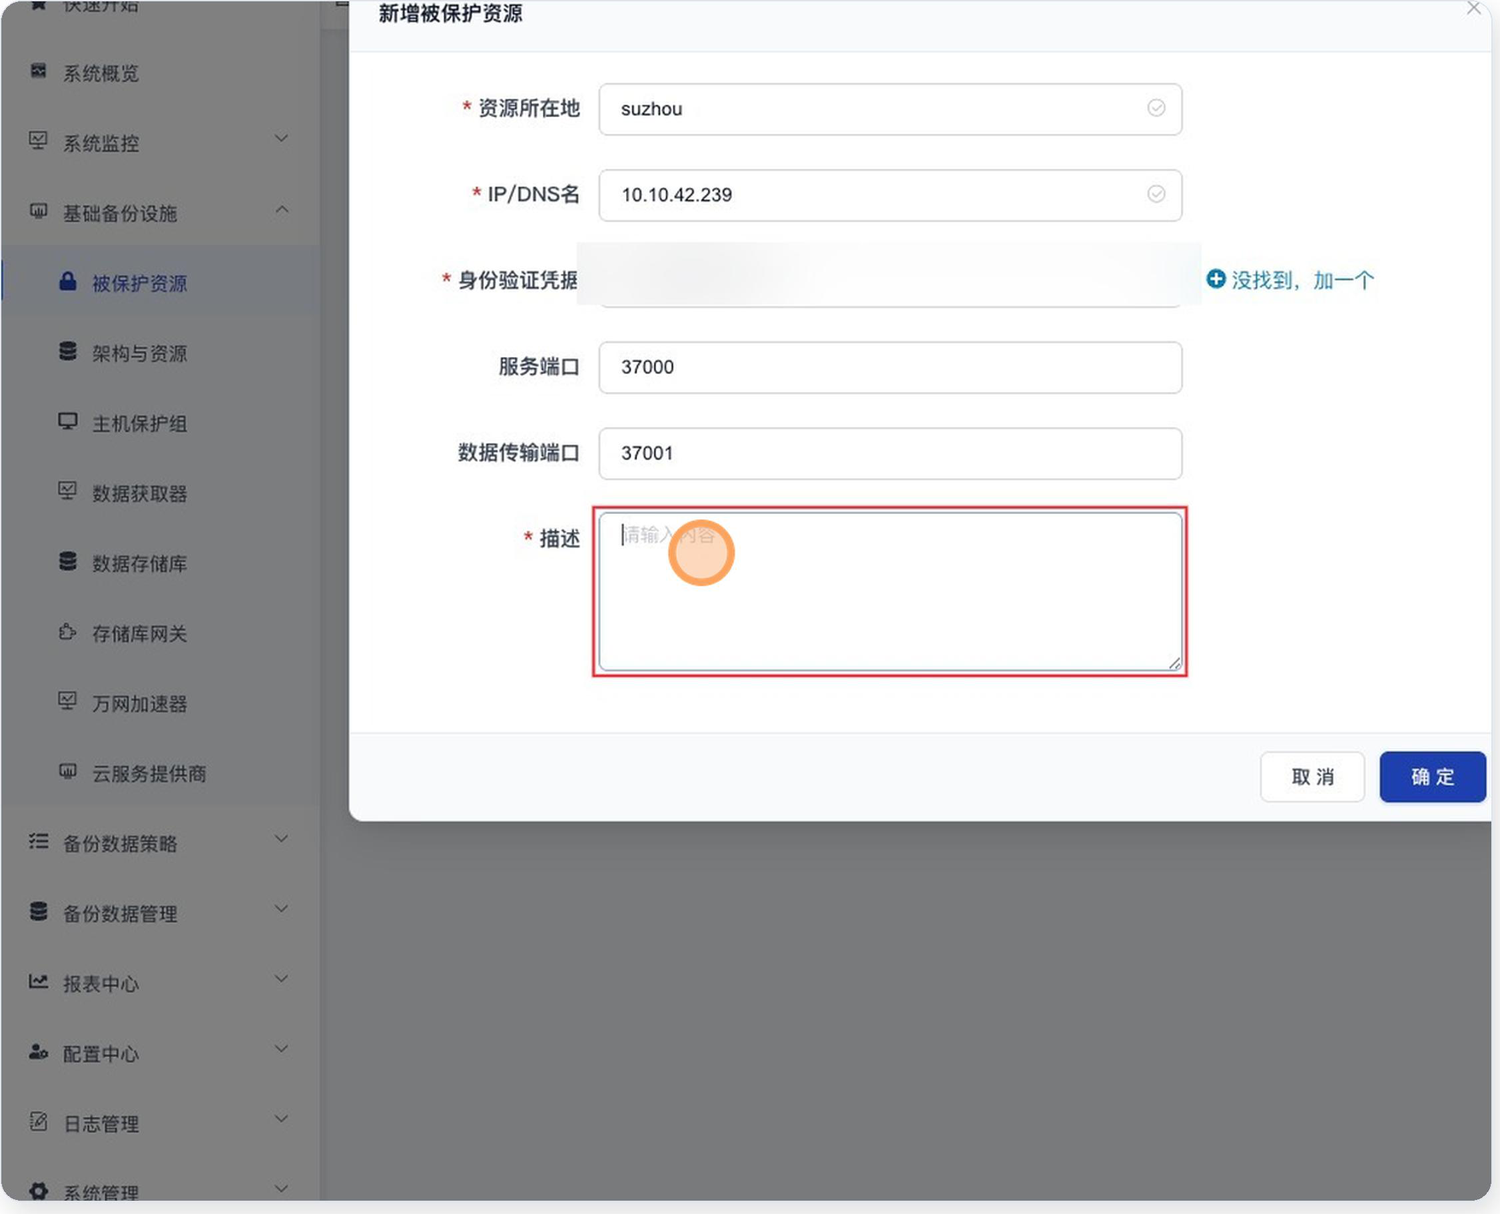Expand the 日志管理 chevron
The image size is (1500, 1214).
coord(282,1118)
